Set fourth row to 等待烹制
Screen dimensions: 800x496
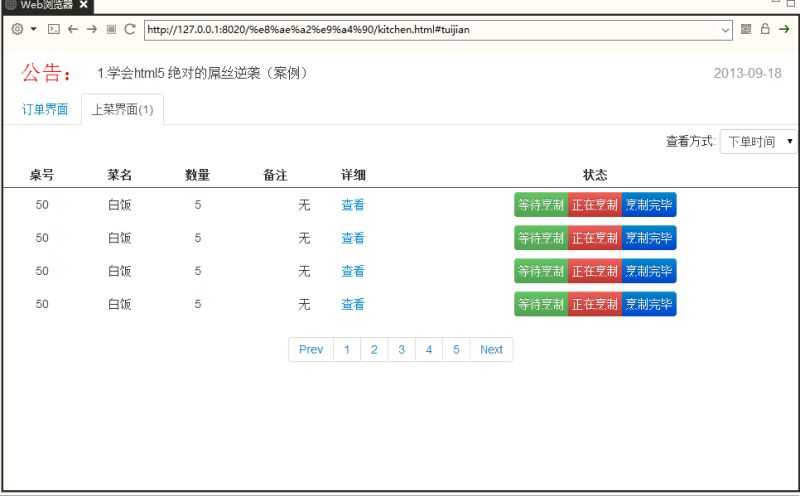541,304
